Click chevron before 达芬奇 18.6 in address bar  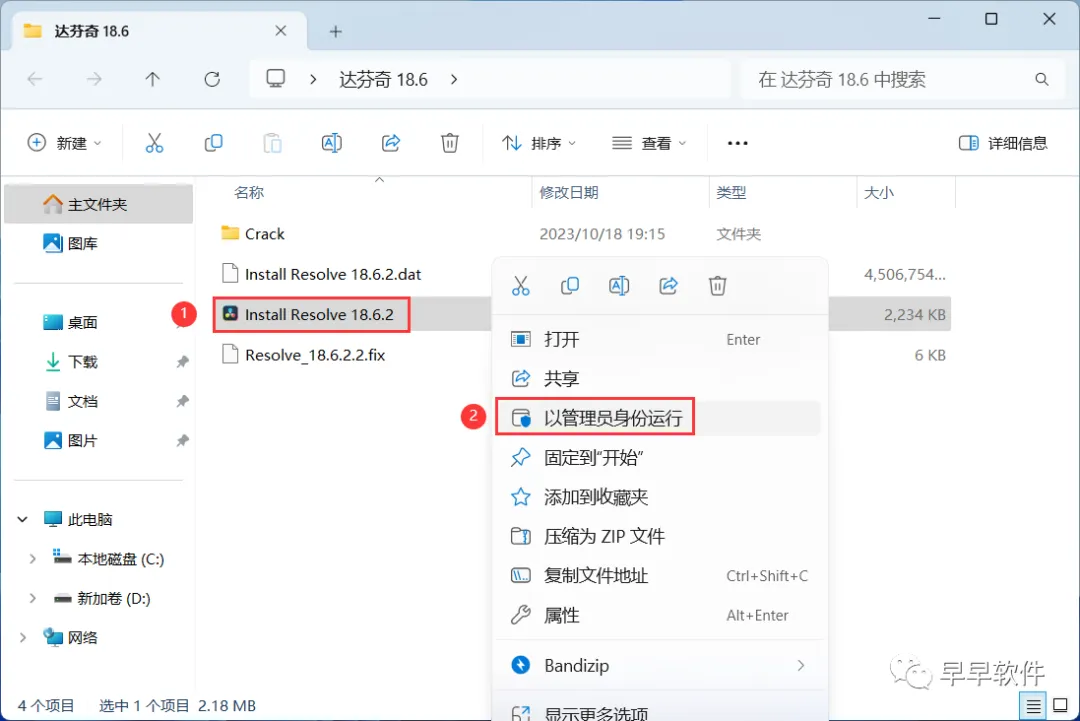pyautogui.click(x=313, y=80)
